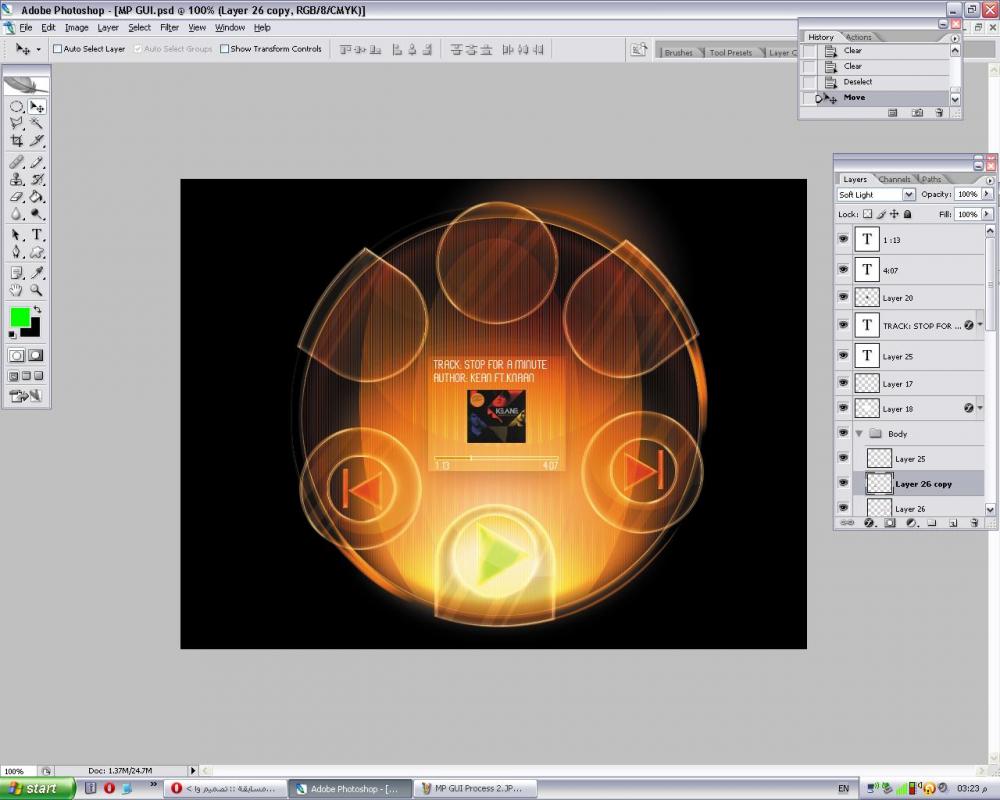
Task: Select the Eraser tool
Action: (x=17, y=197)
